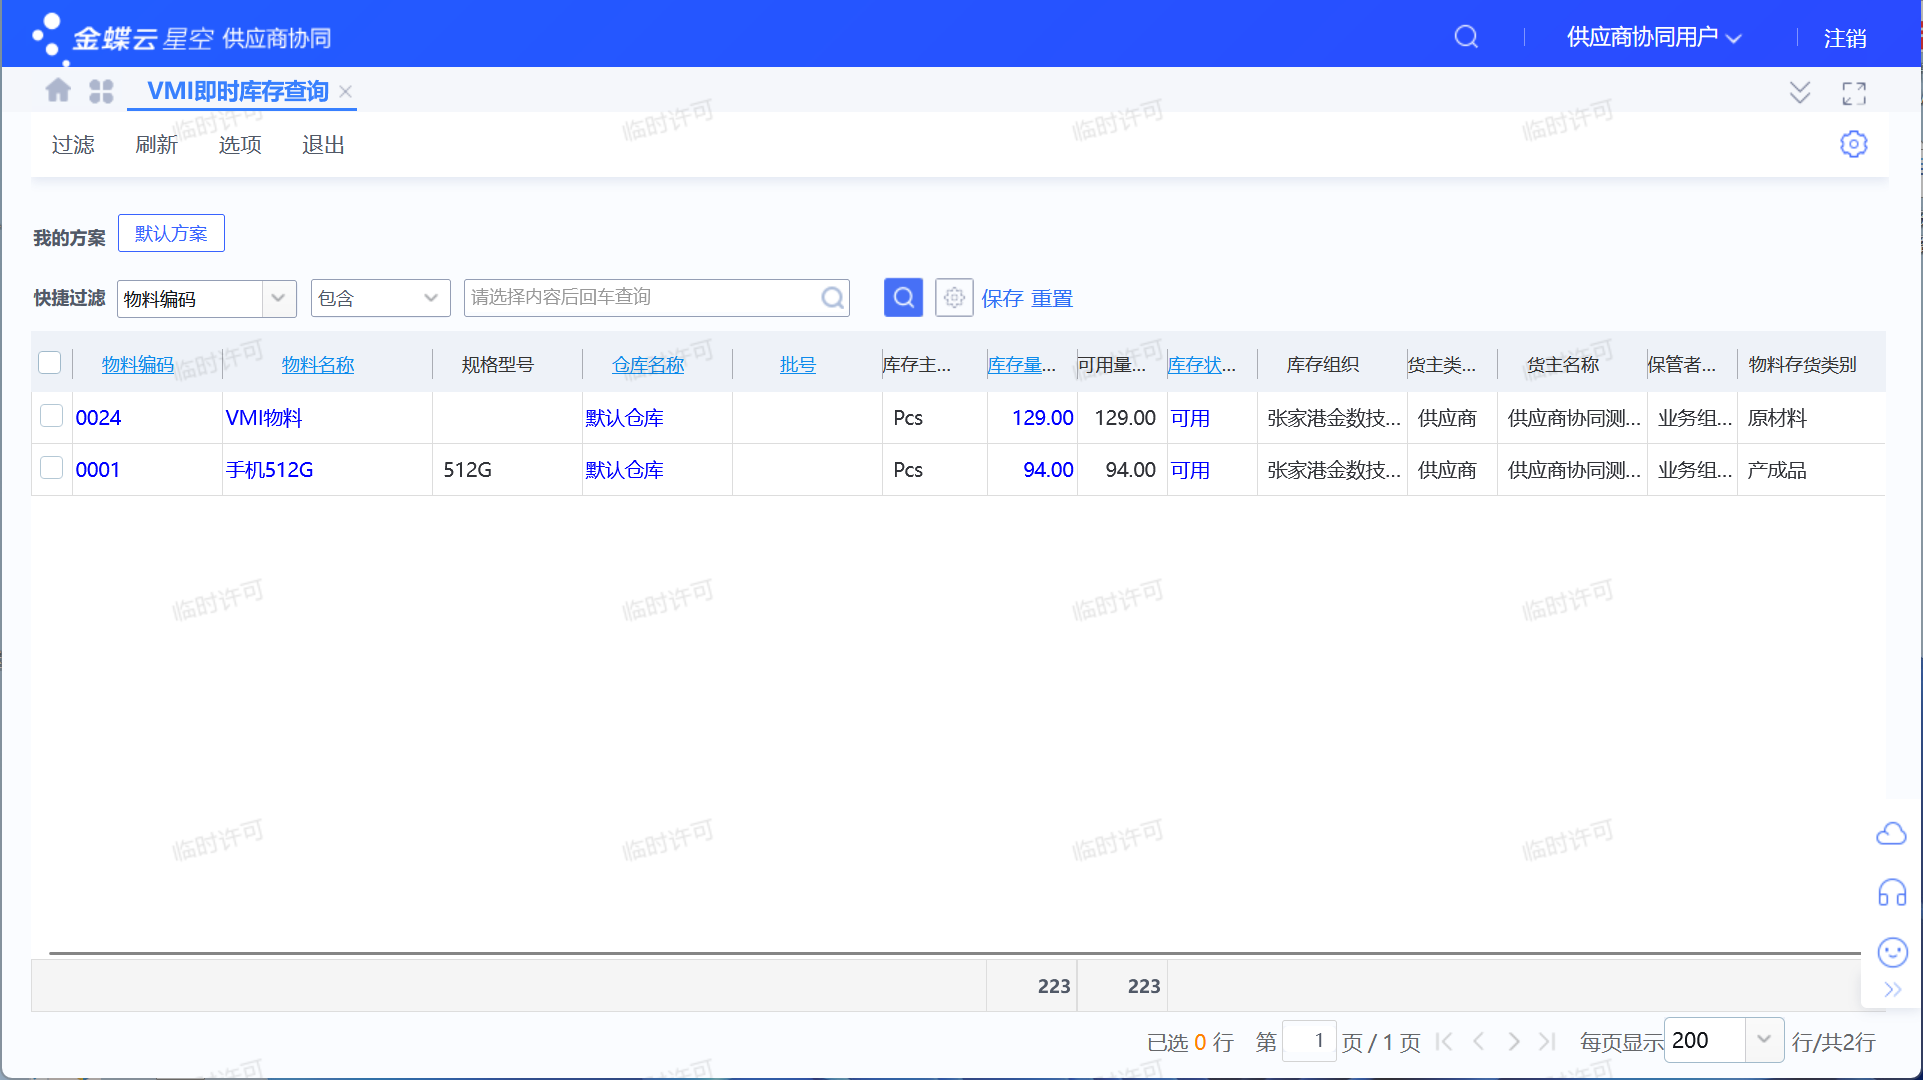
Task: Click the page number input box
Action: 1309,1041
